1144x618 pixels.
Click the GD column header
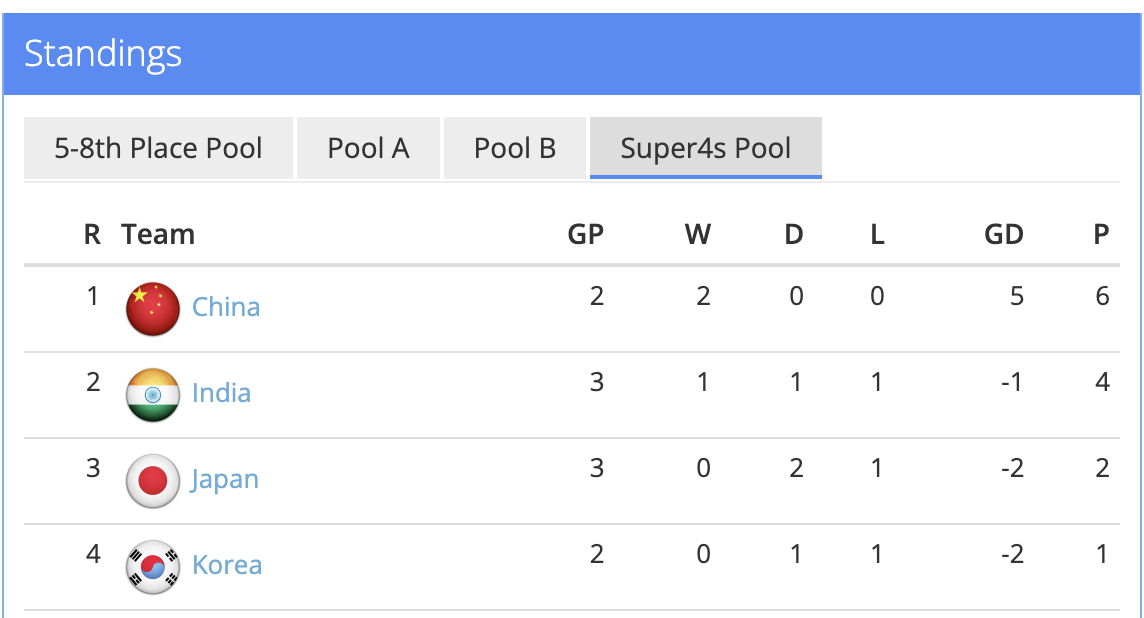click(1003, 235)
